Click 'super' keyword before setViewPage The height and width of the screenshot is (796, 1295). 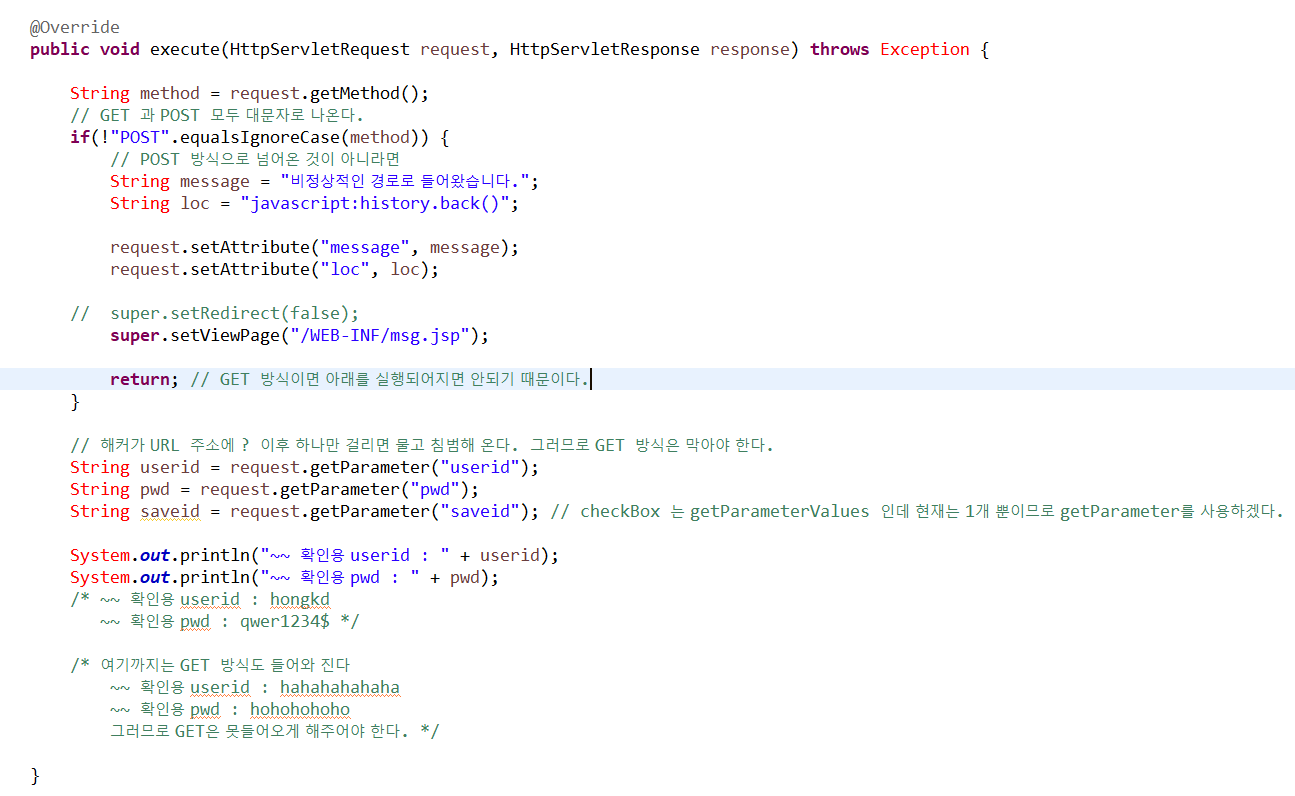(x=135, y=335)
